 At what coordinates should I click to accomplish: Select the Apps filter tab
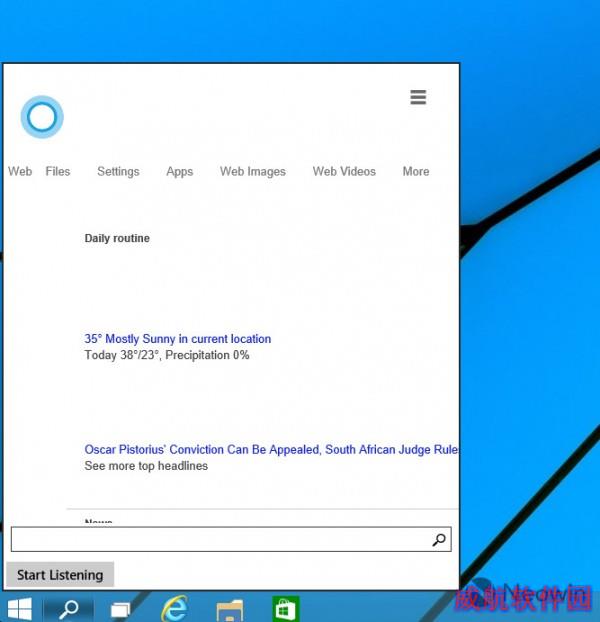pyautogui.click(x=180, y=172)
